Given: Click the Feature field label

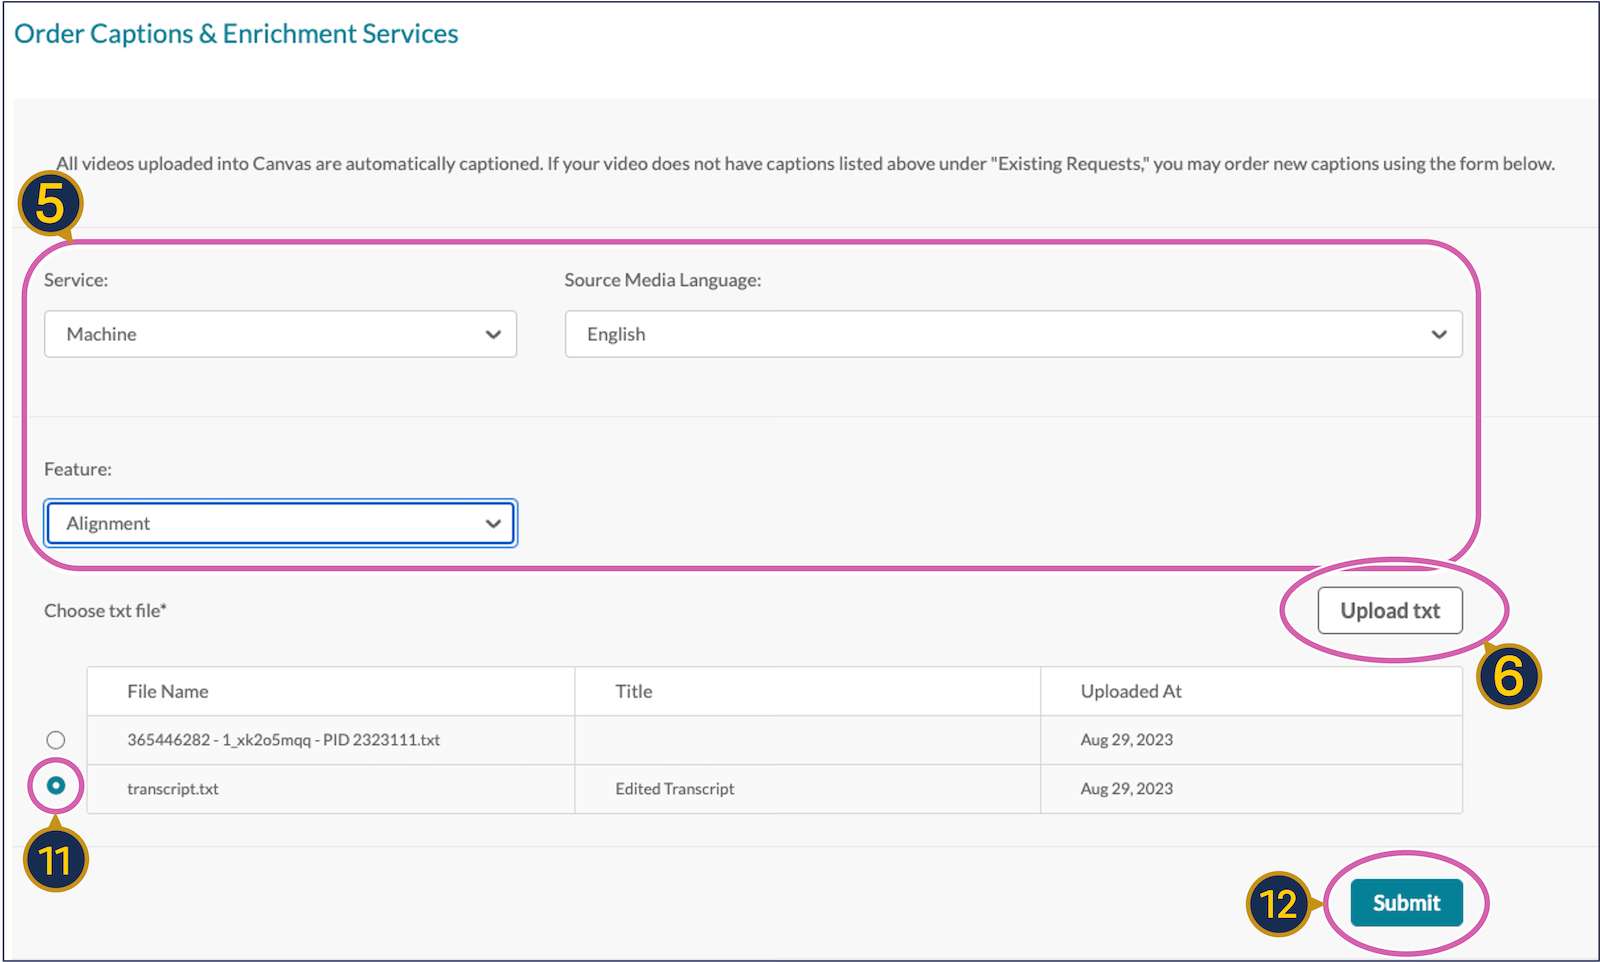Looking at the screenshot, I should click(78, 469).
